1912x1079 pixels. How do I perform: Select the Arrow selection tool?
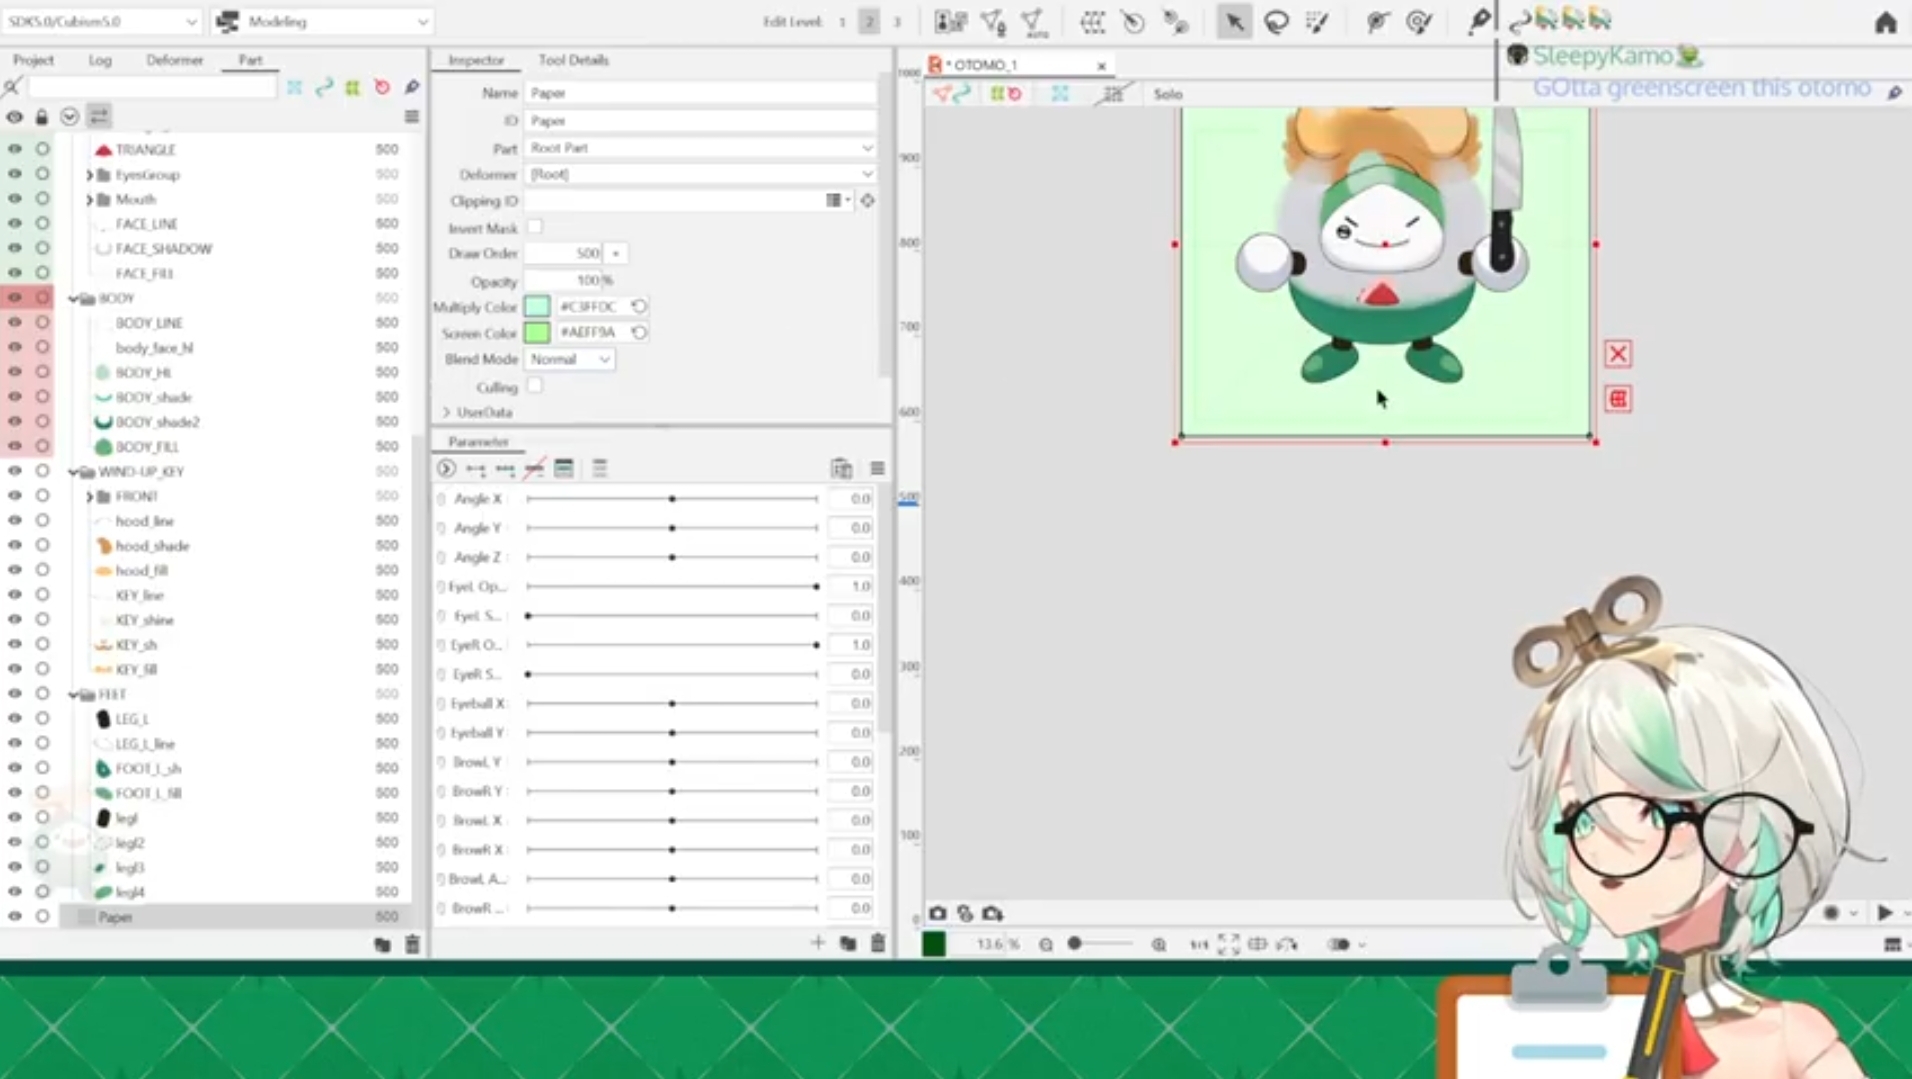pos(1234,22)
